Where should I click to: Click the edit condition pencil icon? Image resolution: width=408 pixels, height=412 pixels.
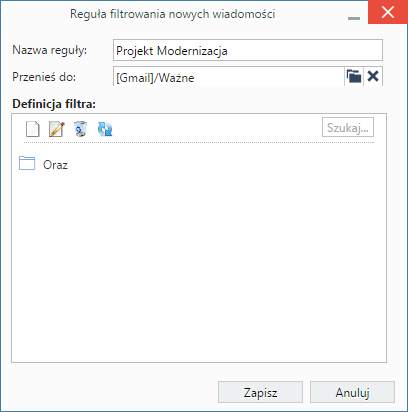57,129
